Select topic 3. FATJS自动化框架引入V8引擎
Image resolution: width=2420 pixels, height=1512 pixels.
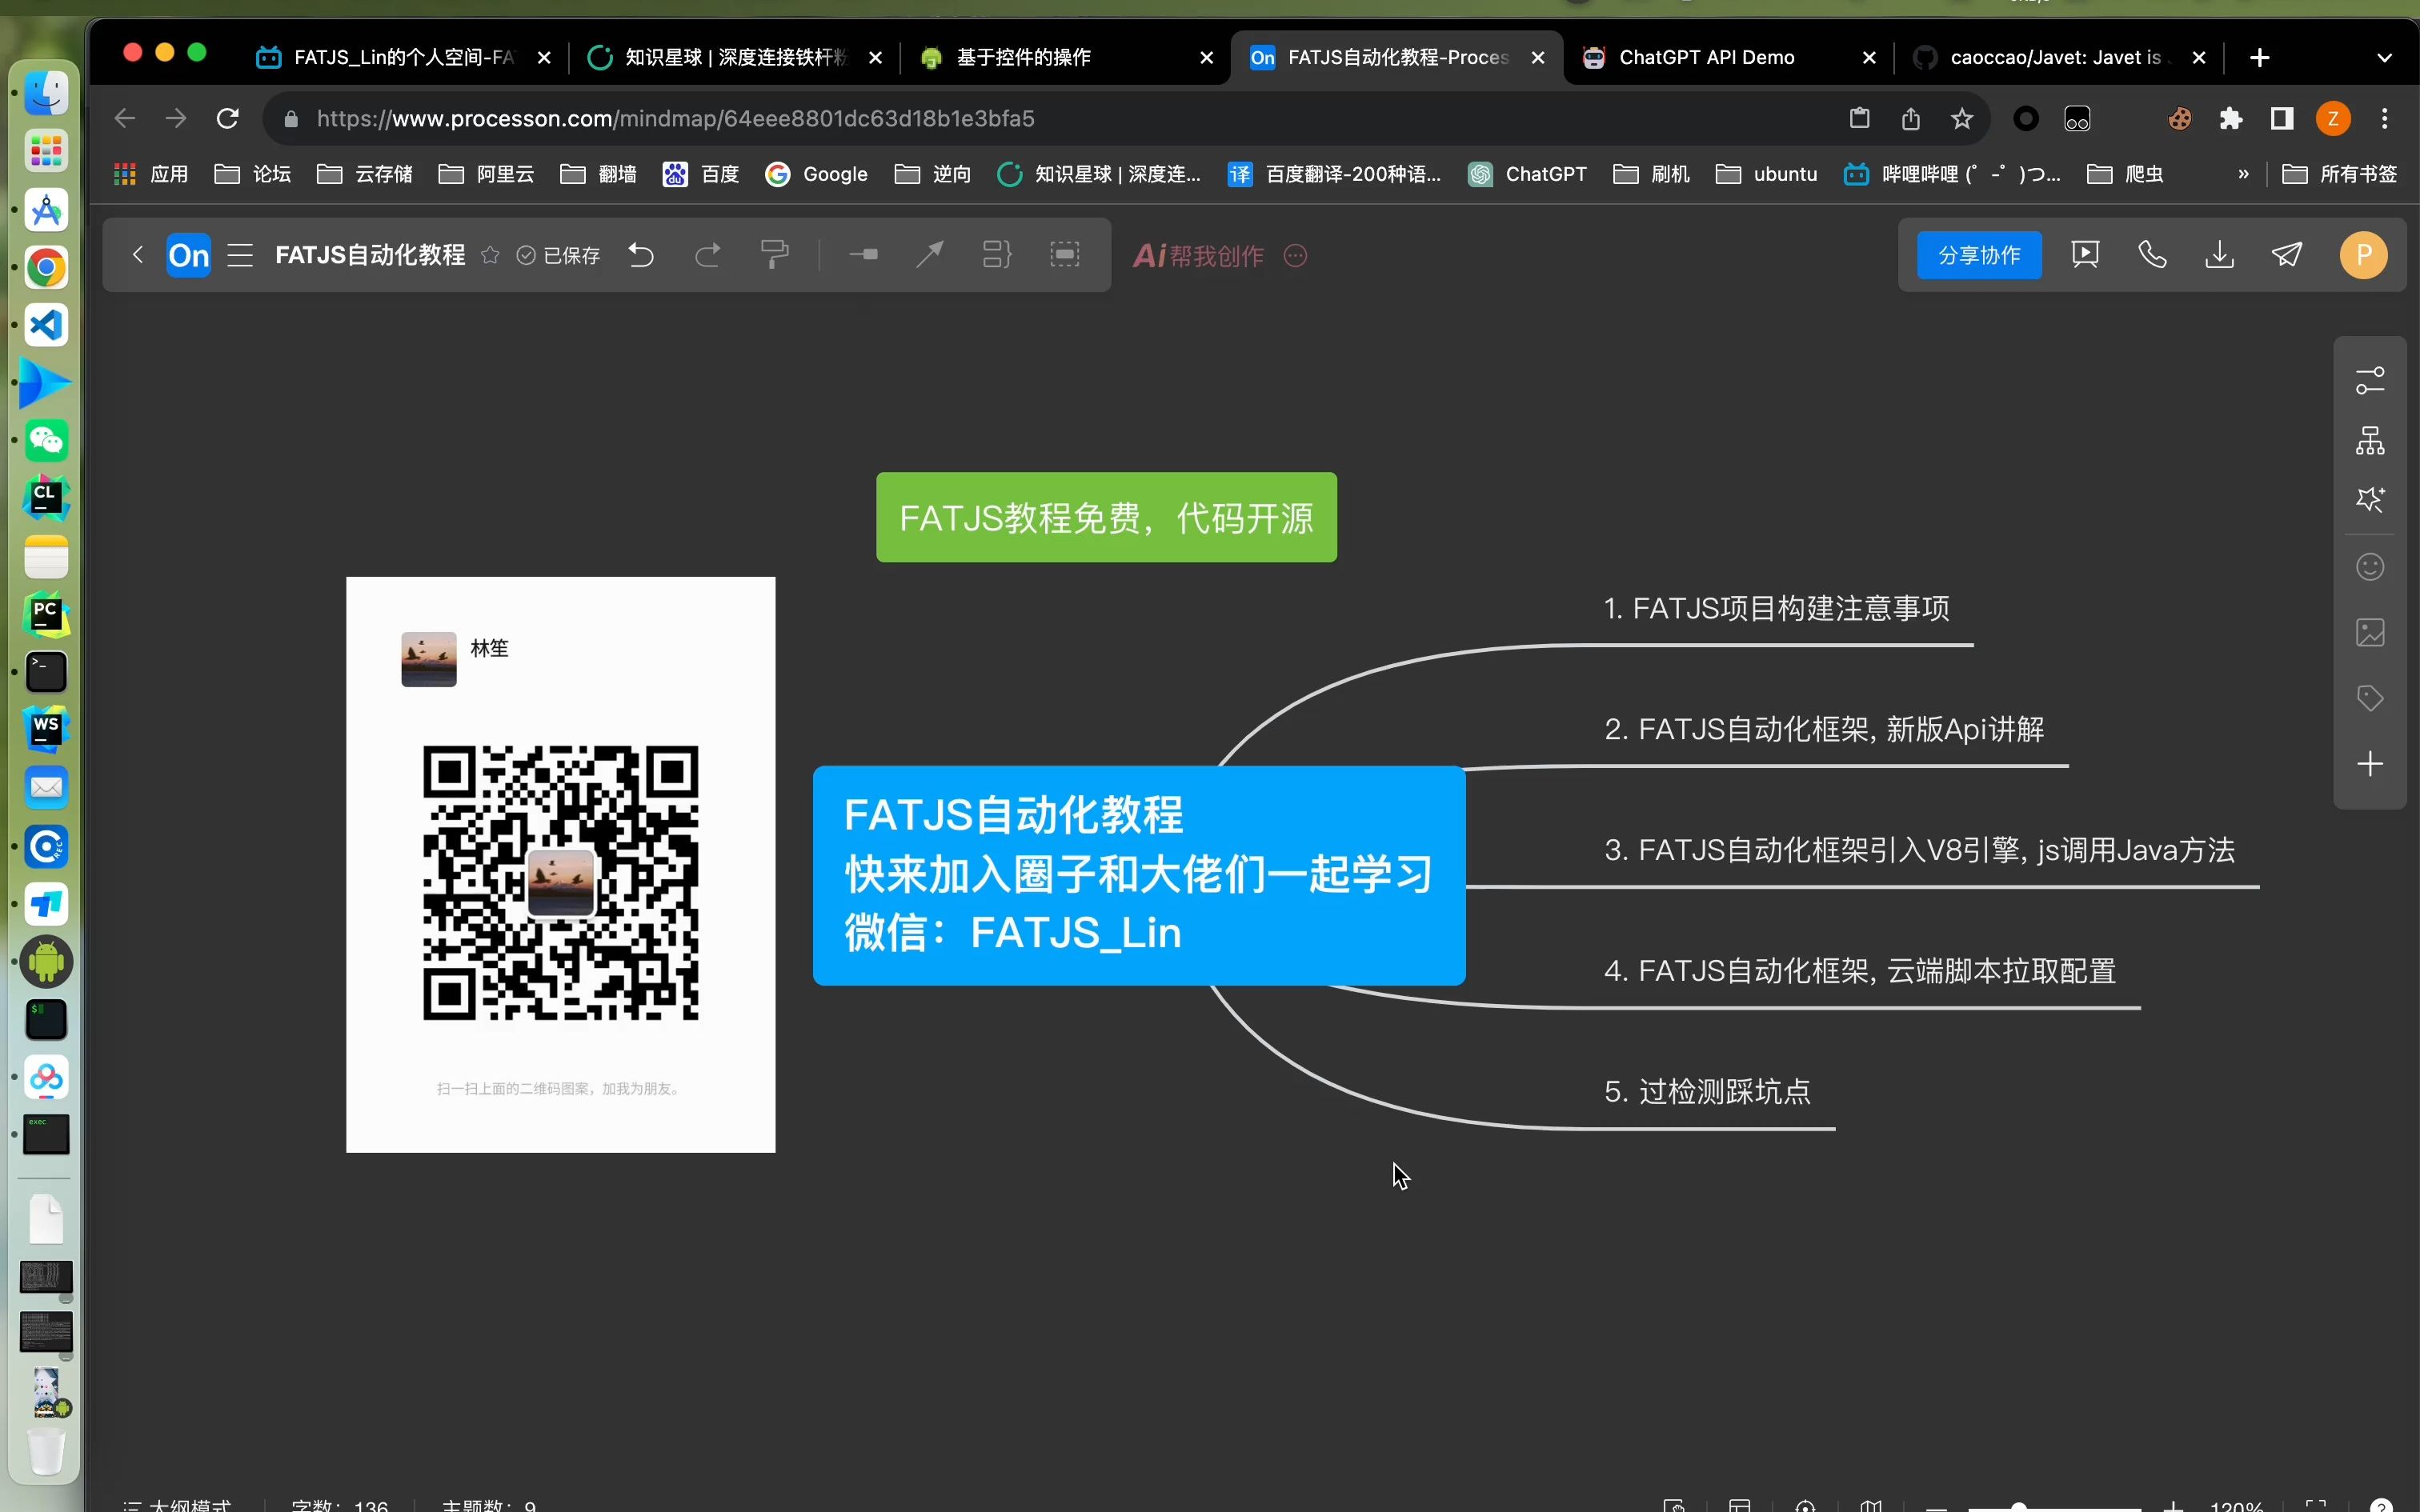pos(1919,850)
